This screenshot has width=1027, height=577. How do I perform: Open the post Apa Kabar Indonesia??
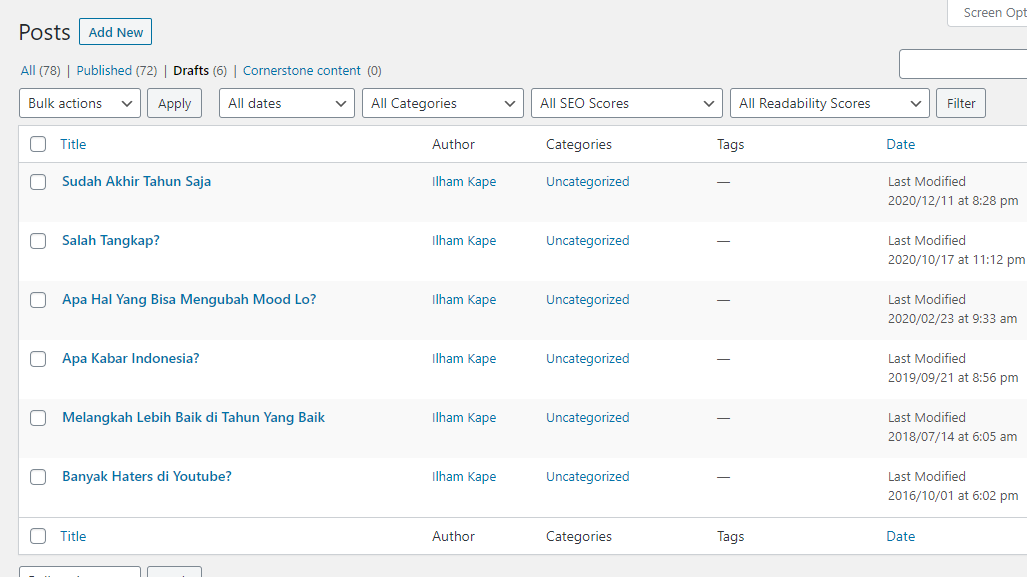click(x=131, y=359)
